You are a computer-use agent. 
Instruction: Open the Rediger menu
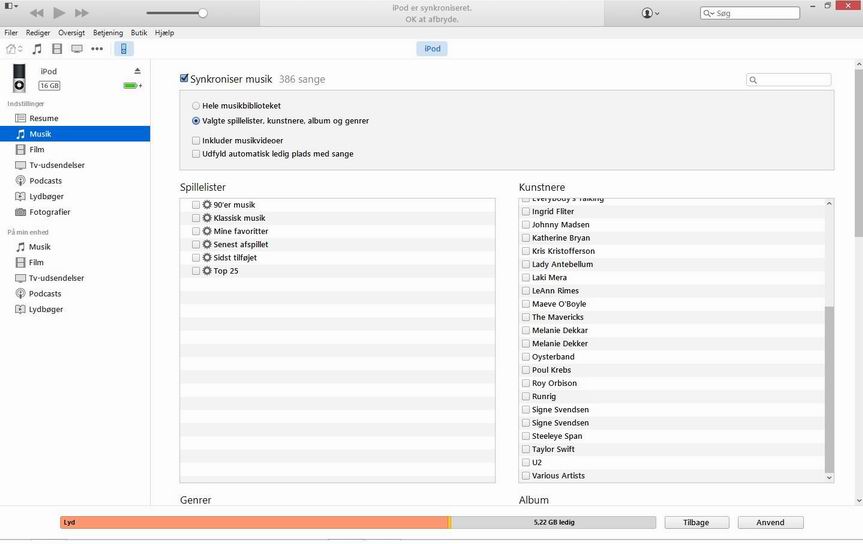pos(38,33)
